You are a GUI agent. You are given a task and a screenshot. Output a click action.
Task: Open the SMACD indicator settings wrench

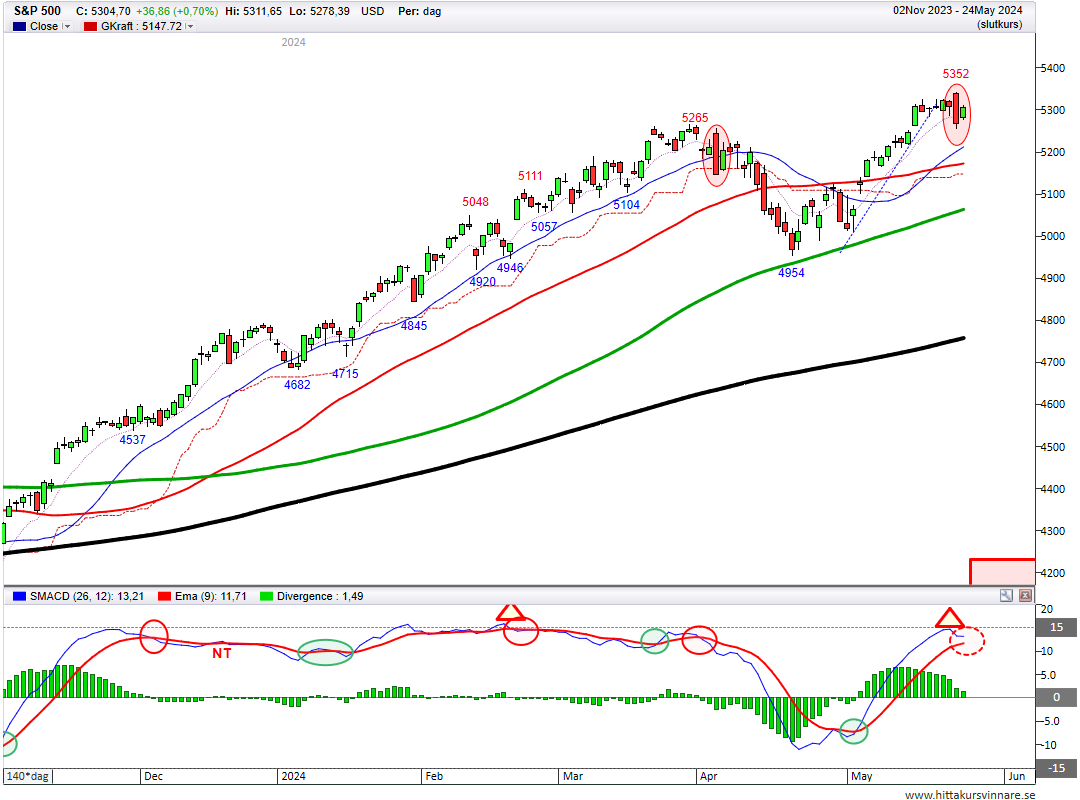[x=1006, y=595]
